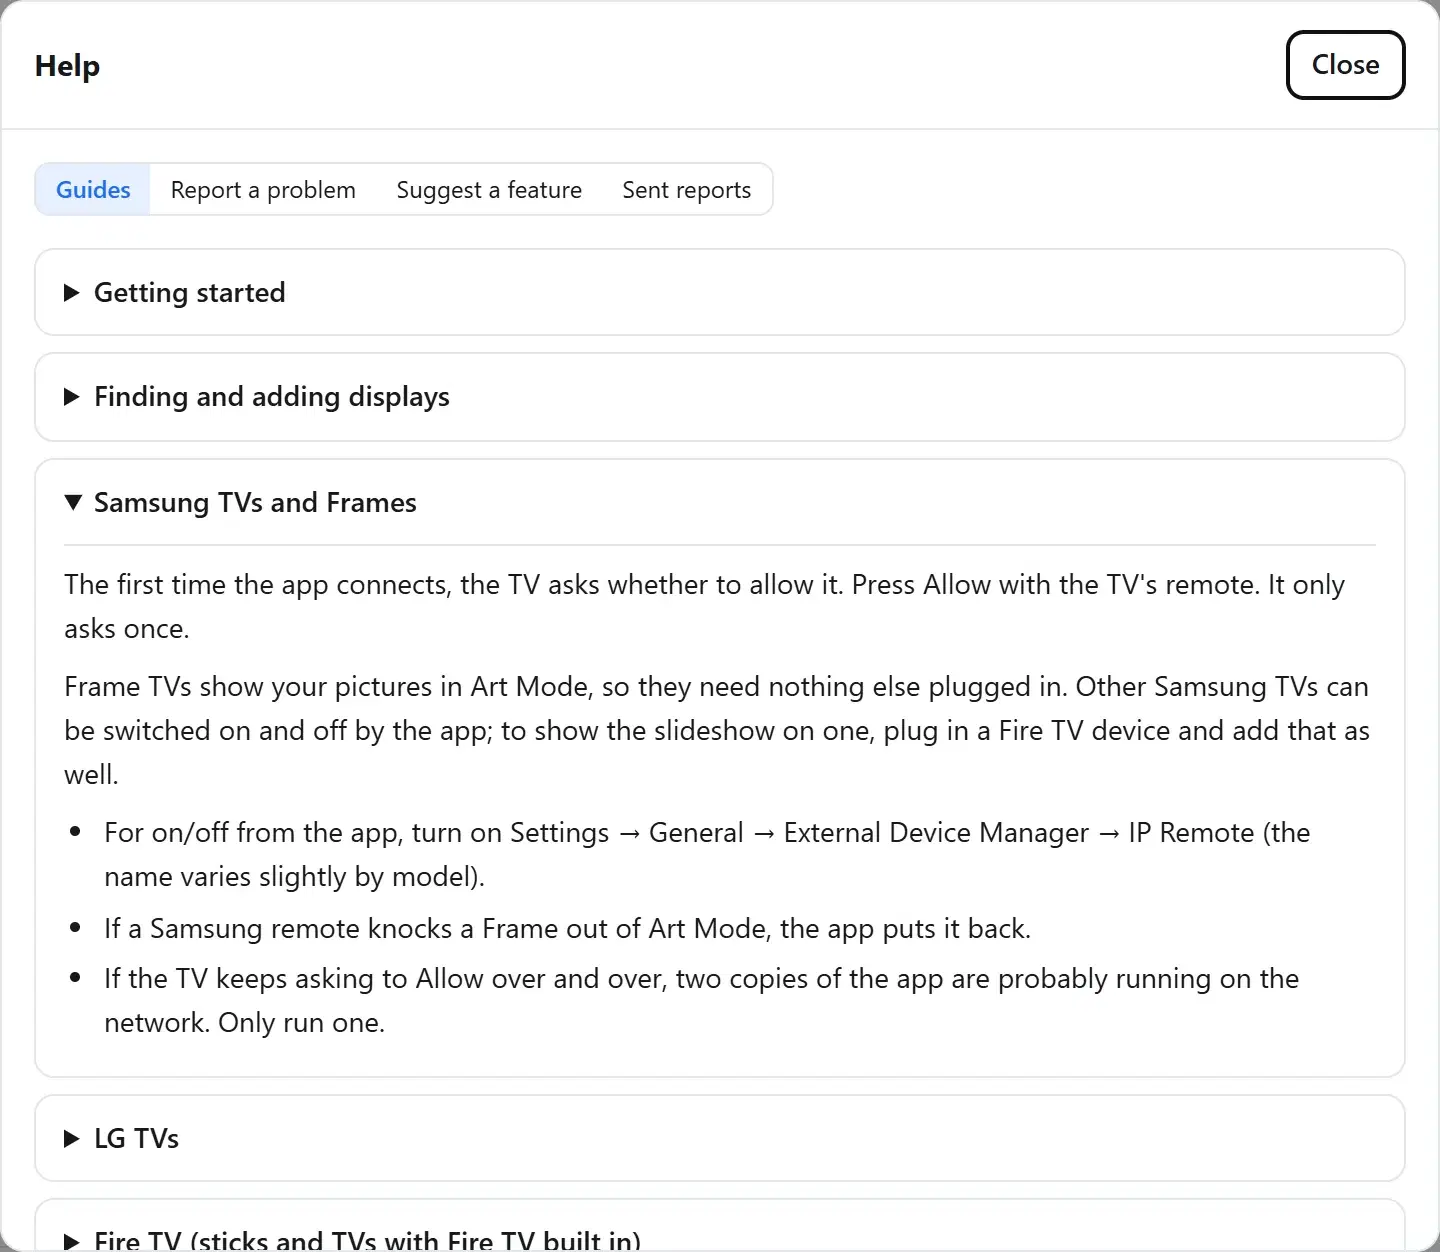The image size is (1440, 1252).
Task: Switch to the Guides tab
Action: (x=93, y=189)
